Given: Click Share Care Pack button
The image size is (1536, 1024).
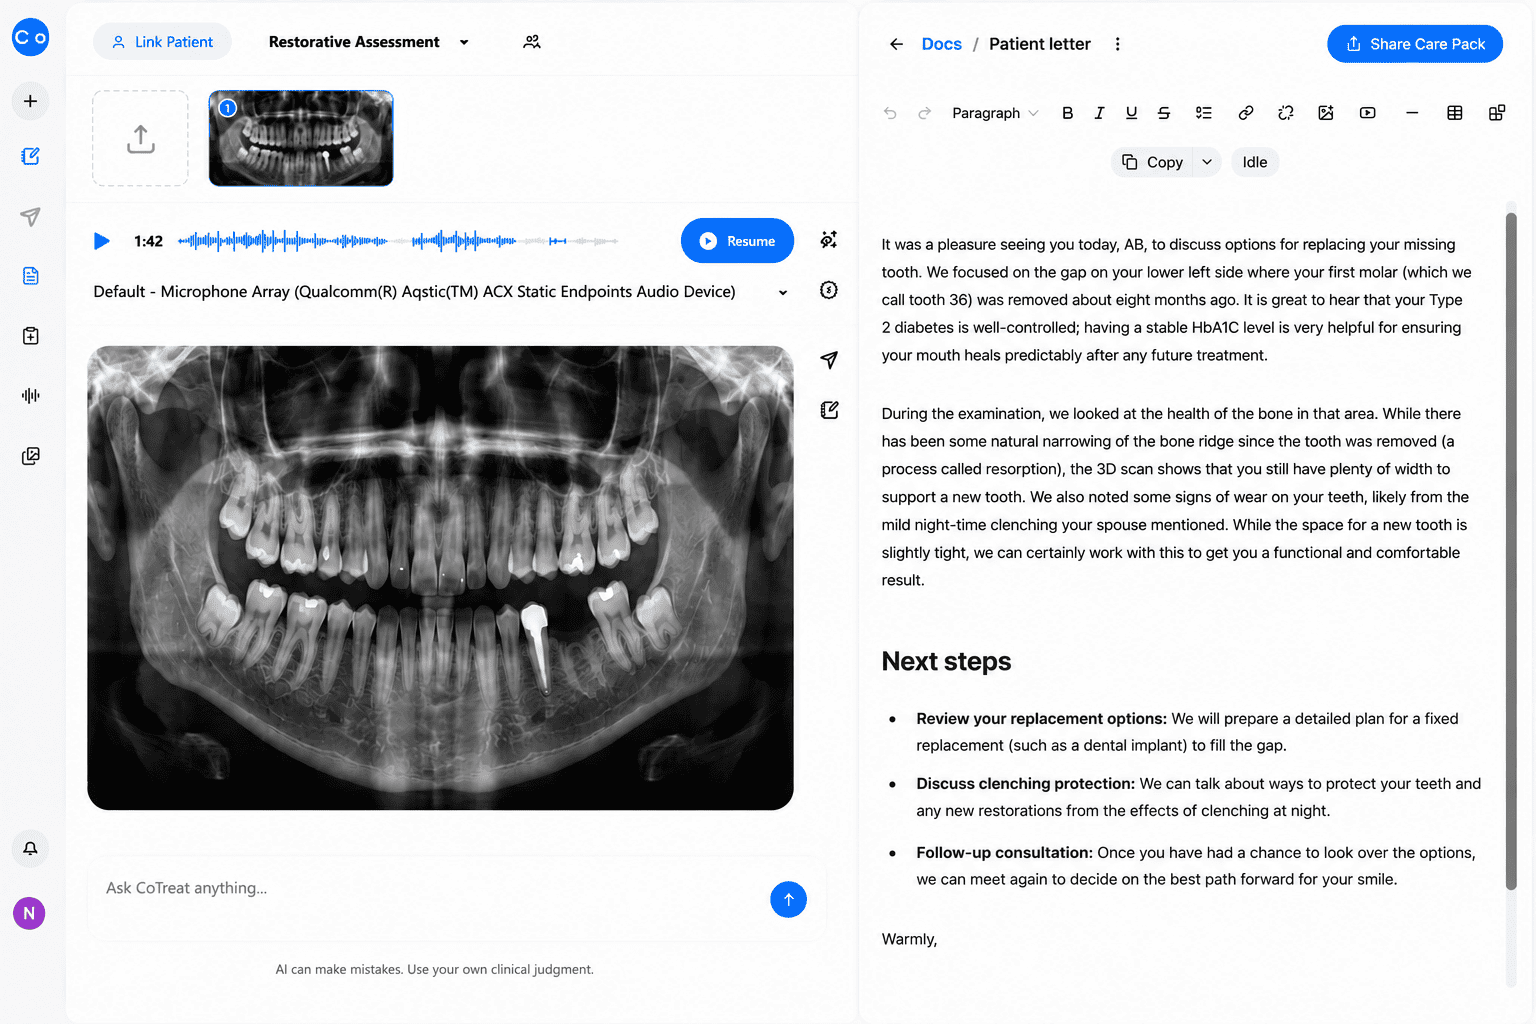Looking at the screenshot, I should [x=1415, y=44].
